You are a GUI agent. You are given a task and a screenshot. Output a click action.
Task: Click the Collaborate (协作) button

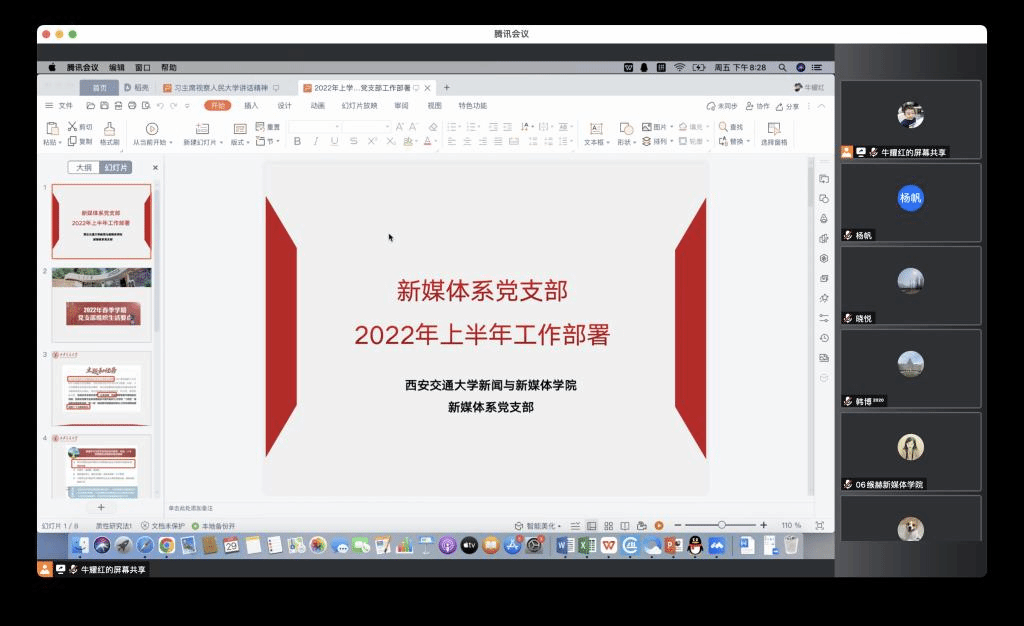(x=759, y=106)
